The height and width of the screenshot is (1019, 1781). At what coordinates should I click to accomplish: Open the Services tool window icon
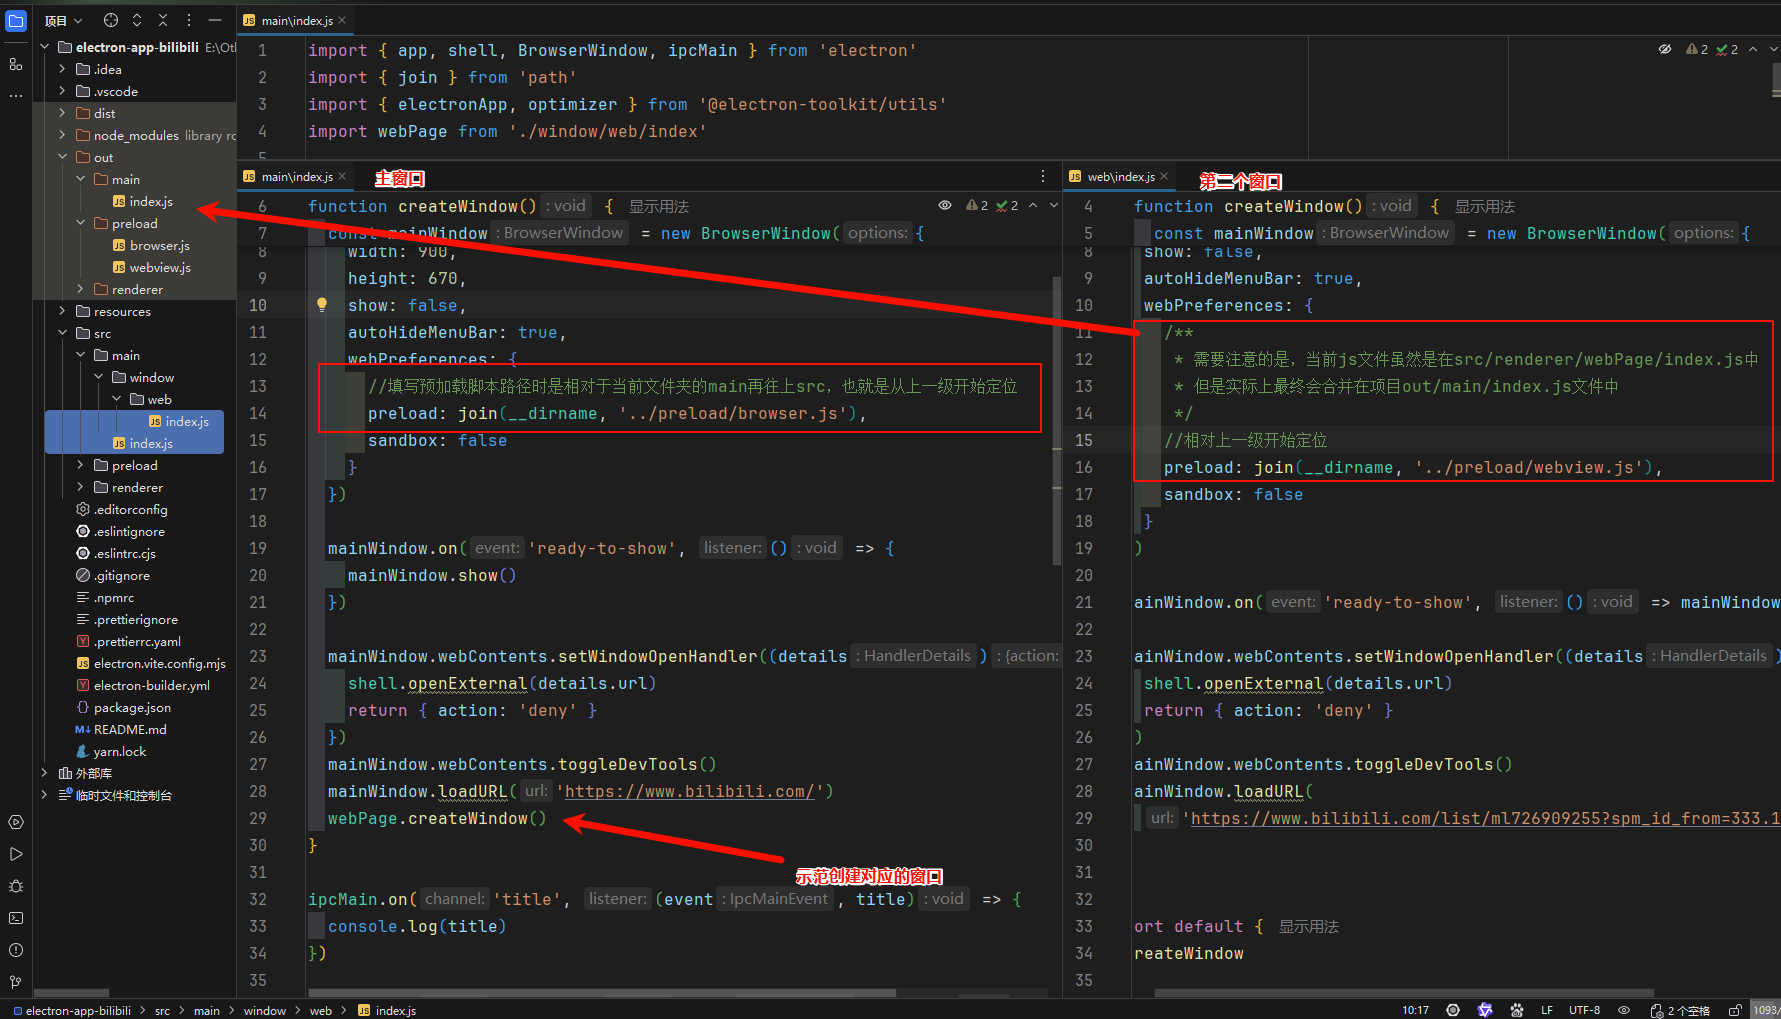point(16,822)
